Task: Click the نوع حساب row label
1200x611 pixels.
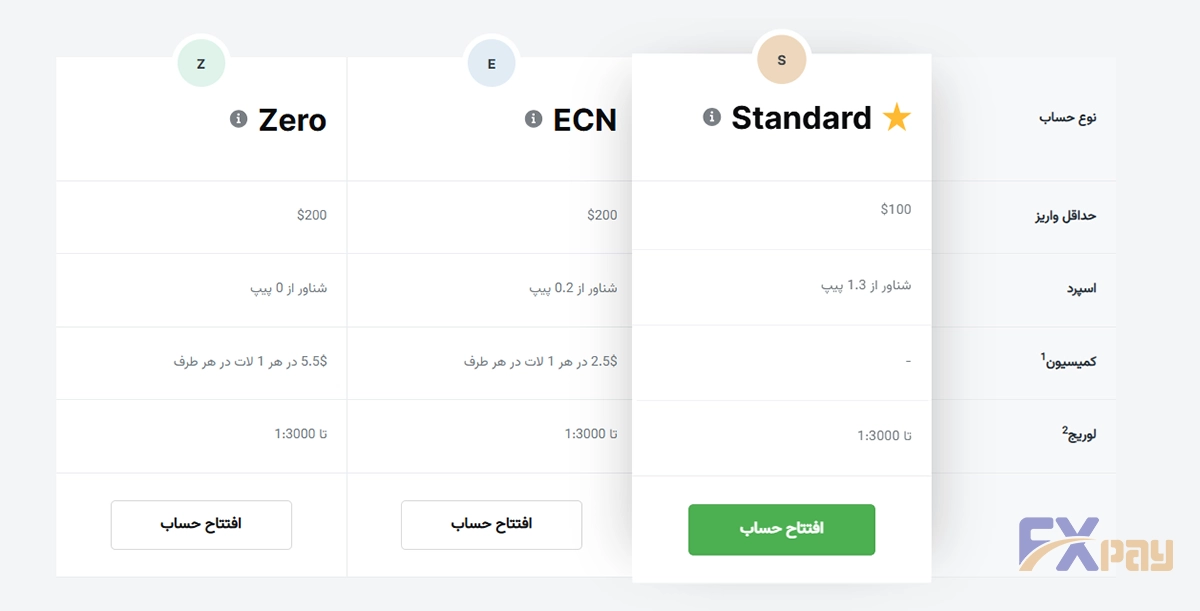Action: tap(1067, 118)
